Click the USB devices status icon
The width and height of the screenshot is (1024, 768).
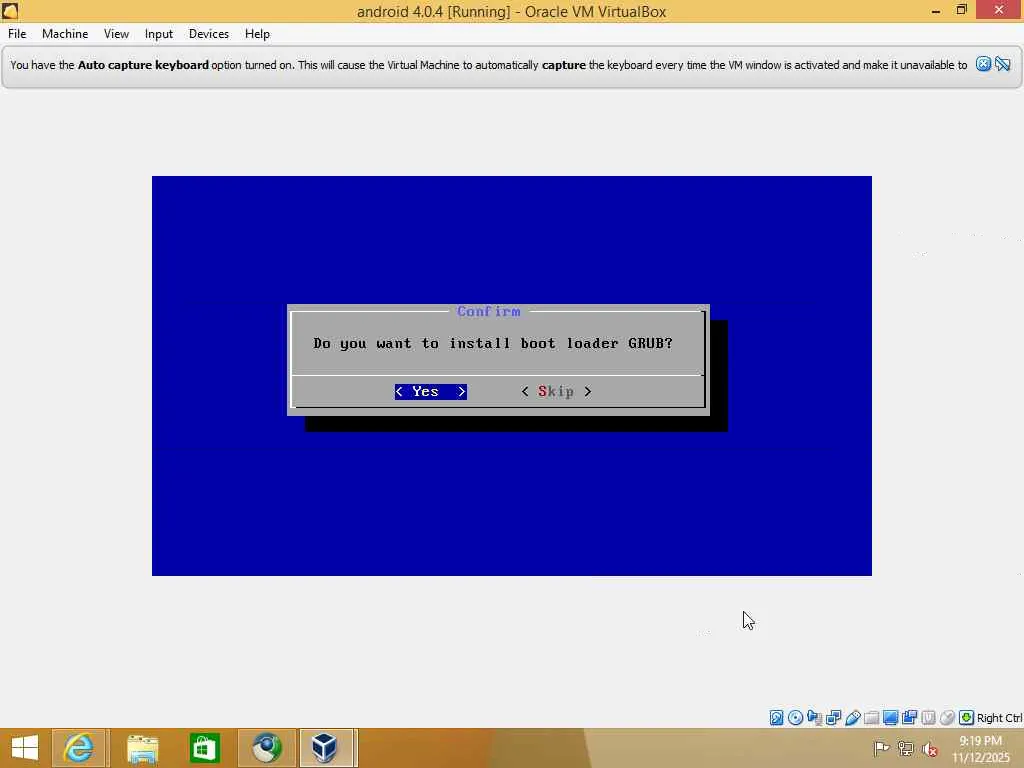(x=852, y=718)
